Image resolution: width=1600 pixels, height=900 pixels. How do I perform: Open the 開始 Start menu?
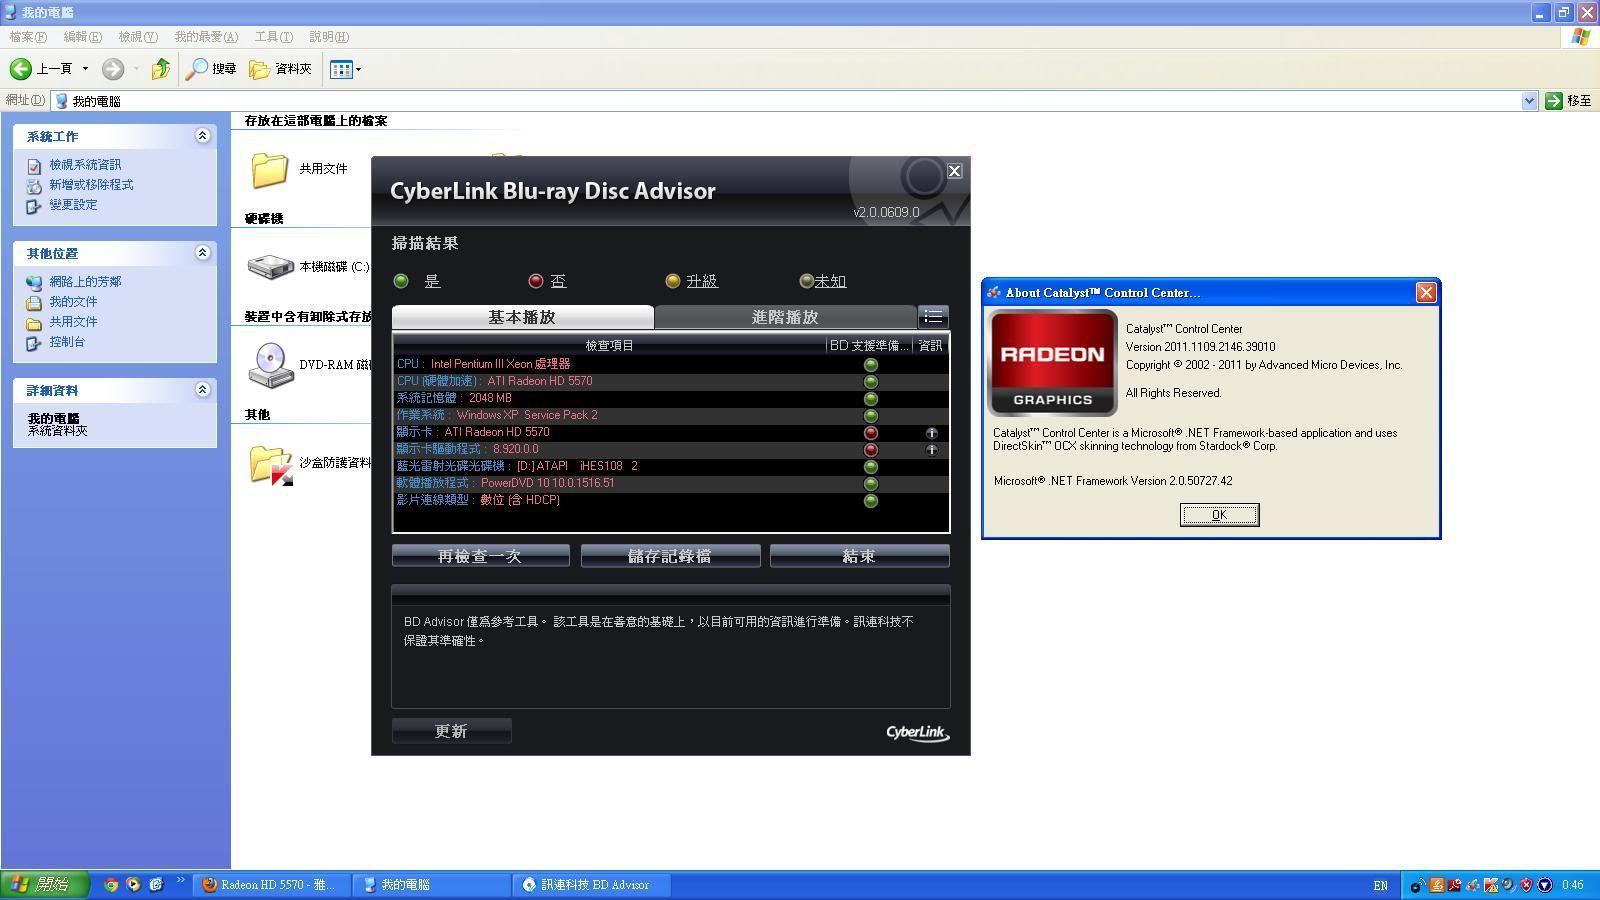45,885
